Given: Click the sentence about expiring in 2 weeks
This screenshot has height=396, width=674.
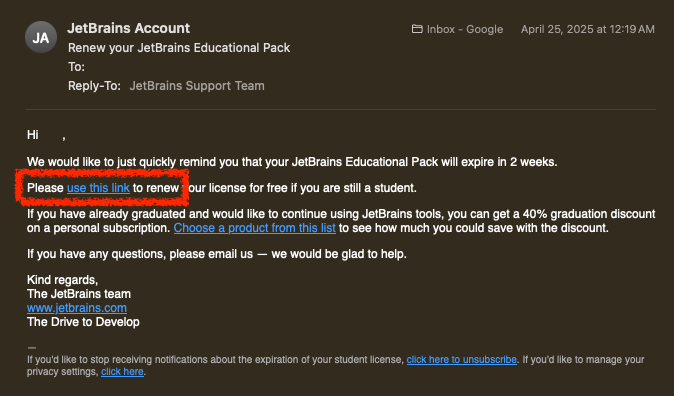Looking at the screenshot, I should [x=292, y=162].
